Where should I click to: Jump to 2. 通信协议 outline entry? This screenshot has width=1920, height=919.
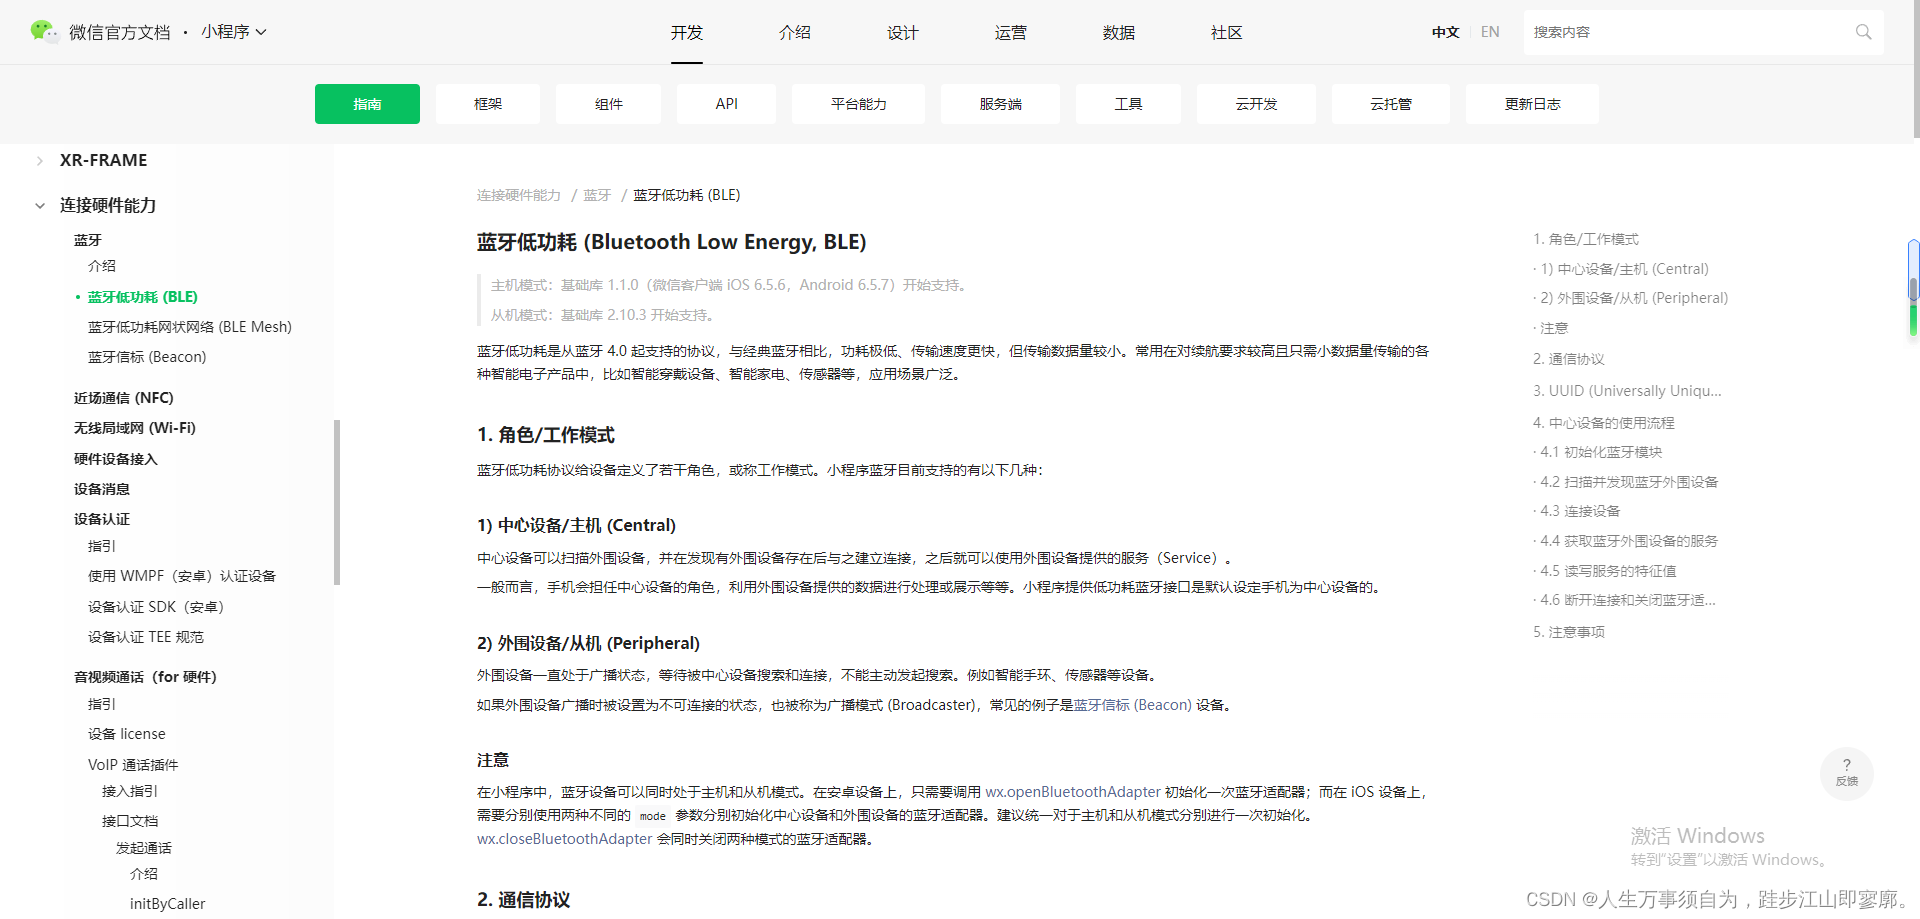(1569, 359)
